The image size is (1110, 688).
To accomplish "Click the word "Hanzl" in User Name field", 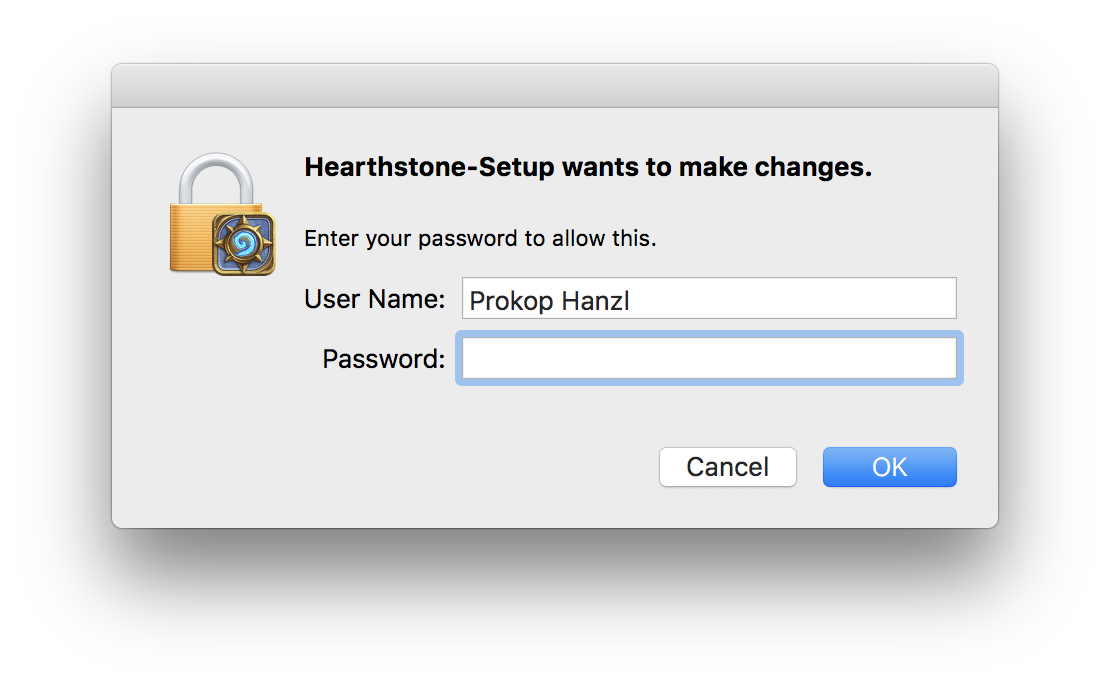I will (x=595, y=301).
